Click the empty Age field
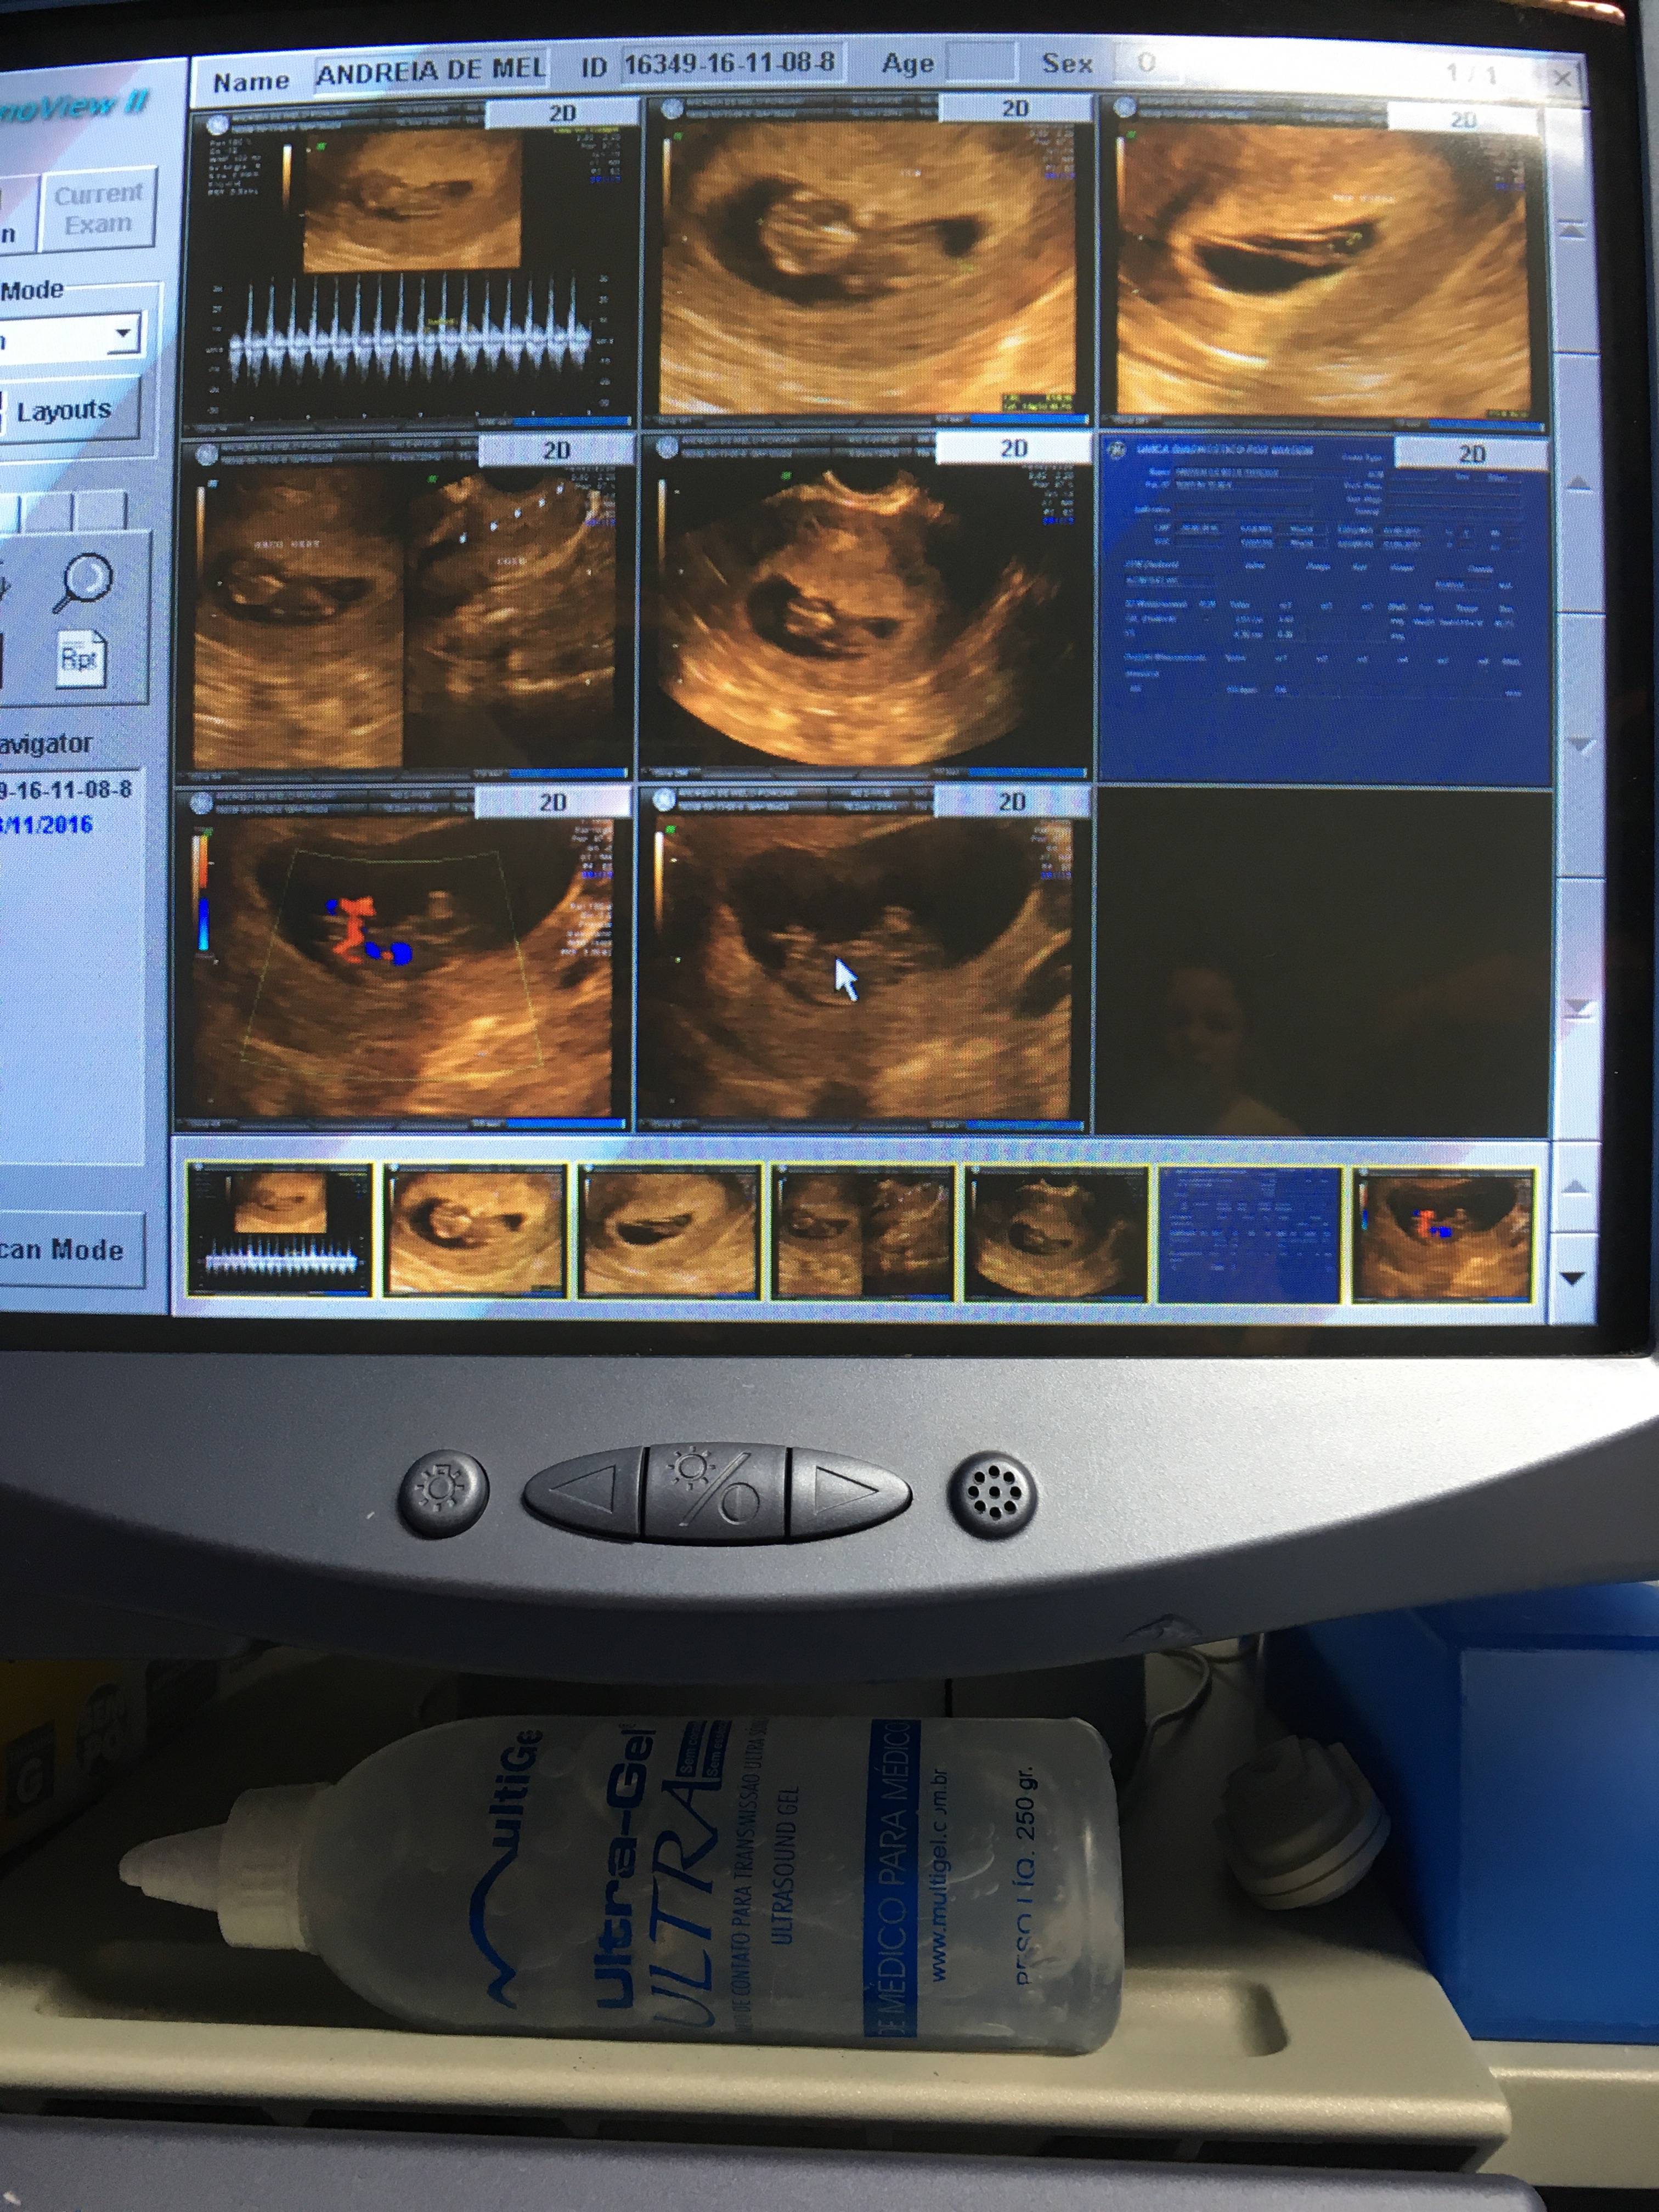This screenshot has height=2212, width=1659. click(980, 62)
